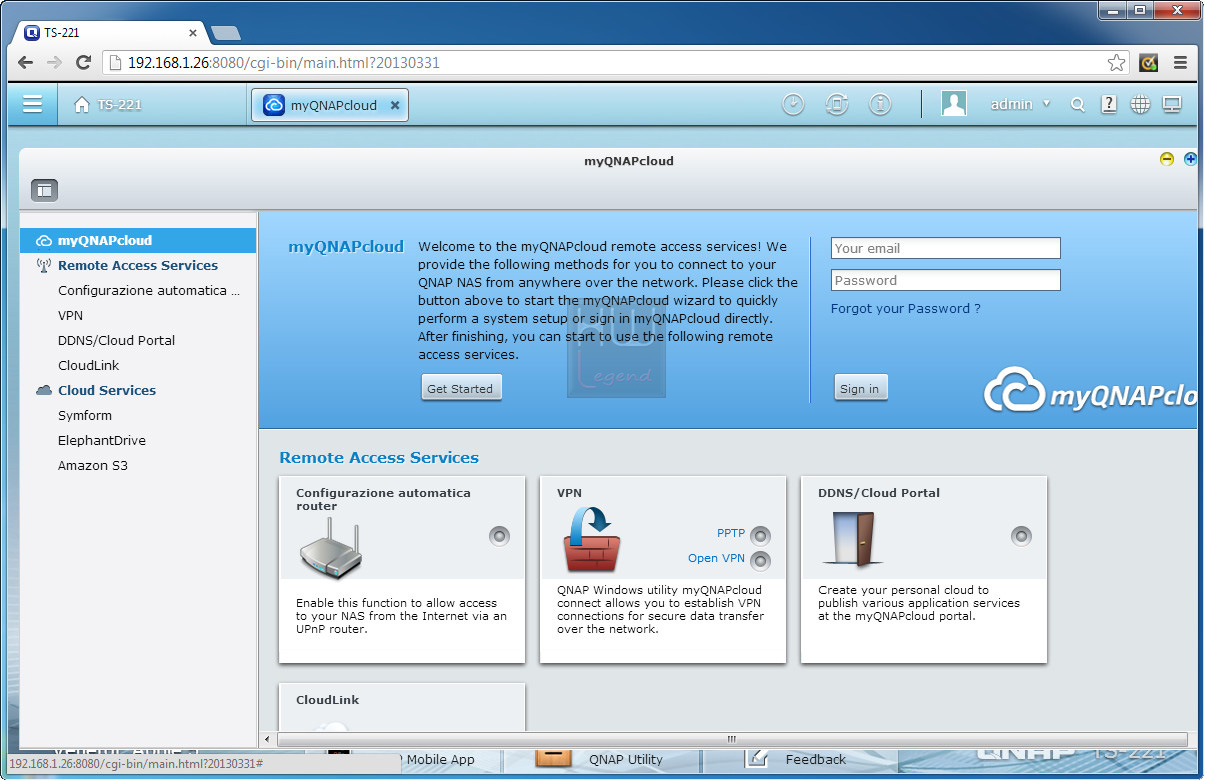Screen dimensions: 1205x781
Task: Open the help question mark icon
Action: pos(1109,104)
